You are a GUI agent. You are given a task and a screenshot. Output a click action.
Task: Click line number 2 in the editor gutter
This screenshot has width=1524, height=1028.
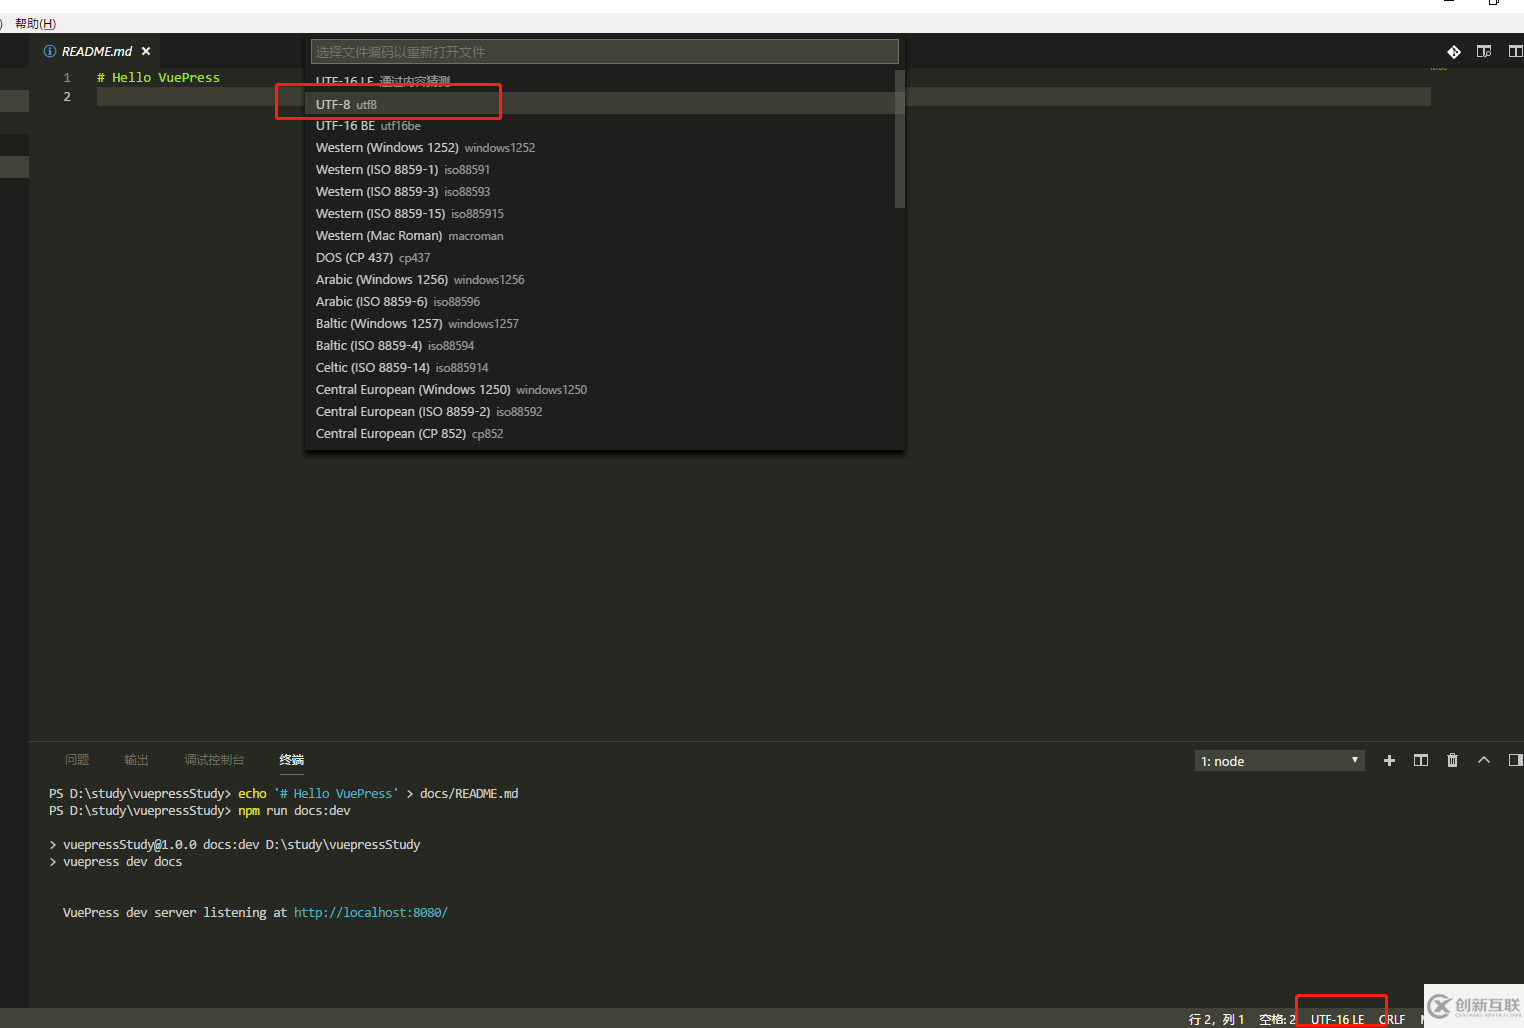[x=67, y=96]
